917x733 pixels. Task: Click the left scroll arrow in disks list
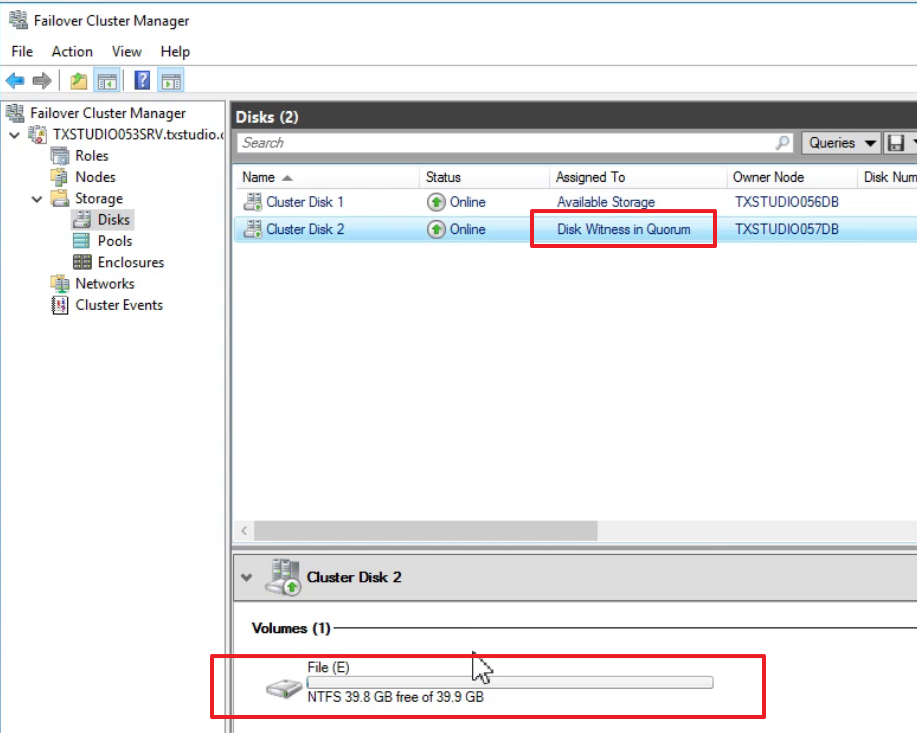click(244, 531)
